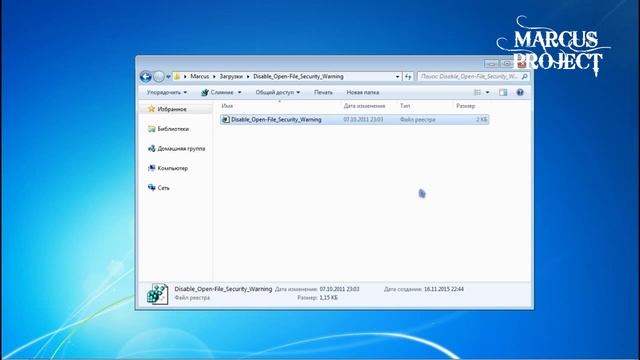The image size is (640, 360).
Task: Click the registry file icon in list
Action: click(x=225, y=120)
